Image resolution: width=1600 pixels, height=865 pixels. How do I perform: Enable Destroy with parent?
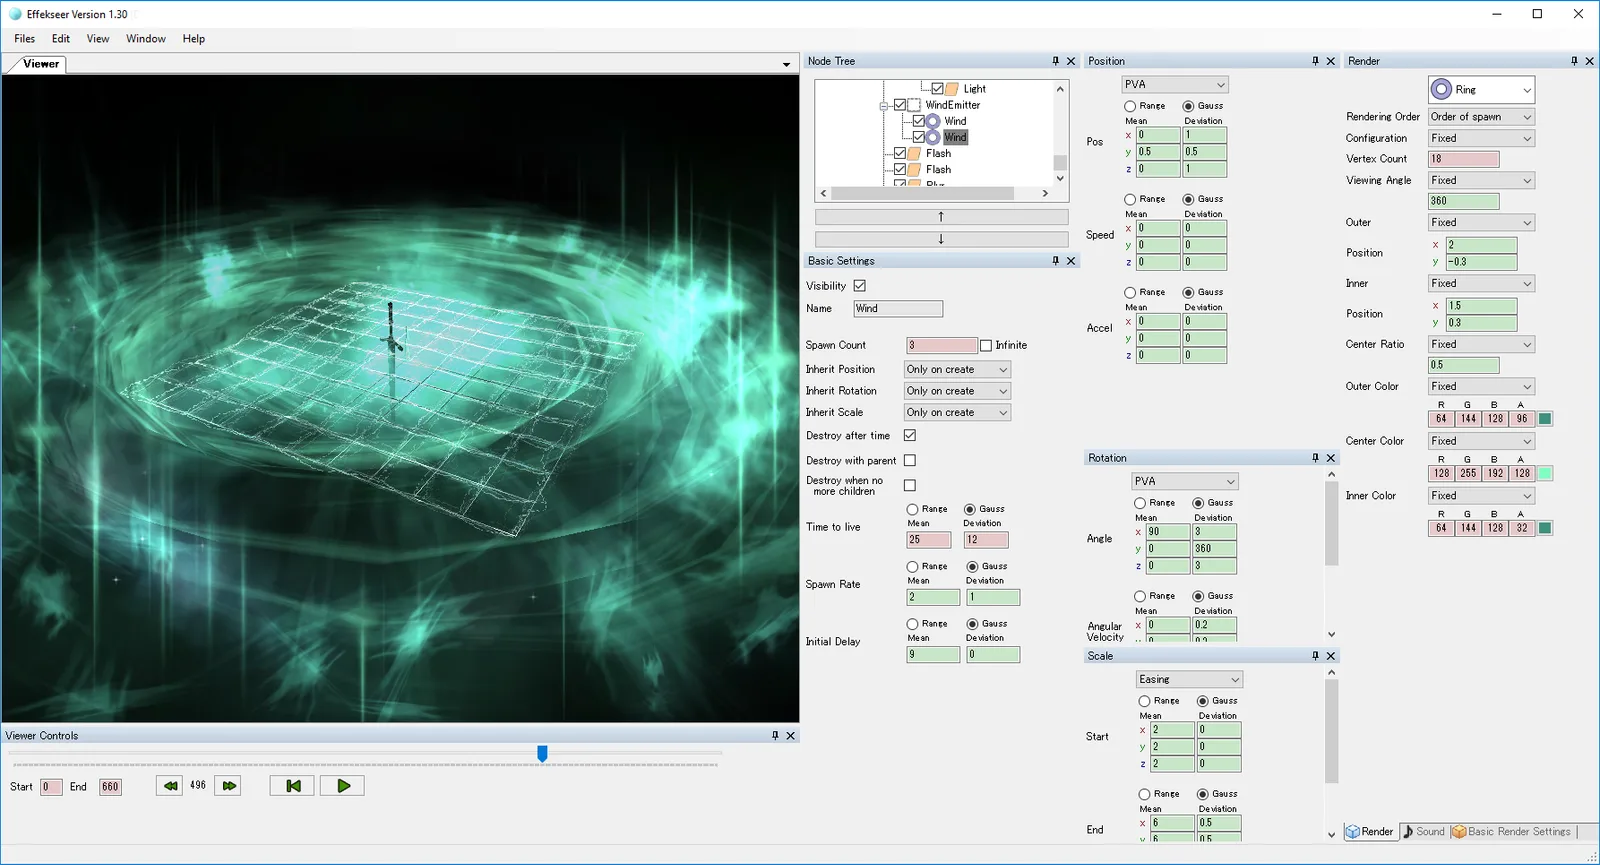tap(910, 461)
